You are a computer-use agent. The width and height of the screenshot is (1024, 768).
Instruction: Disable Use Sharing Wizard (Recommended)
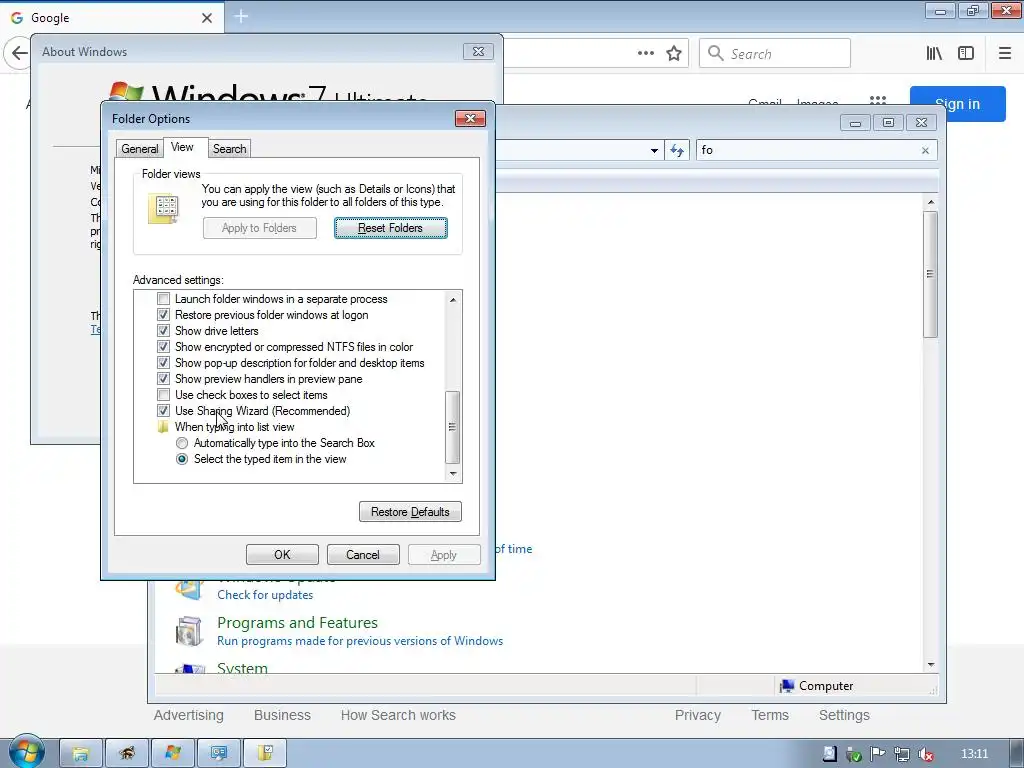click(163, 411)
